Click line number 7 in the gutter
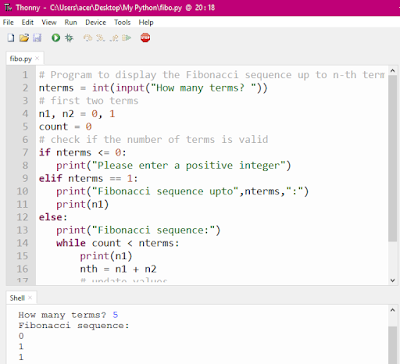 pos(25,152)
